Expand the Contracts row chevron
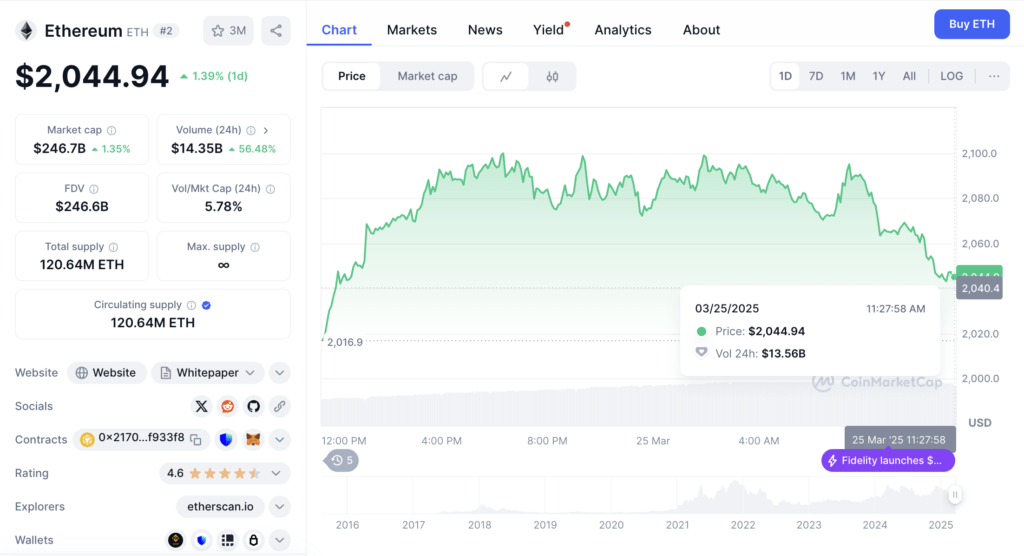 pyautogui.click(x=280, y=440)
